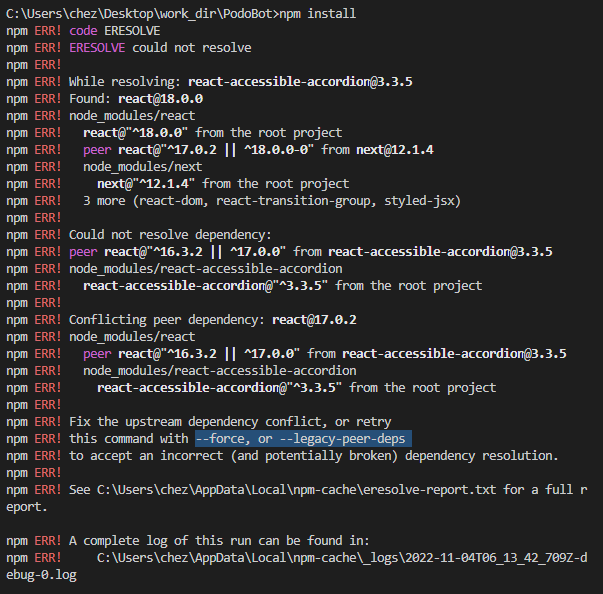The height and width of the screenshot is (594, 603).
Task: Click 'react@"^18.0.0" from the root project'
Action: [x=213, y=133]
